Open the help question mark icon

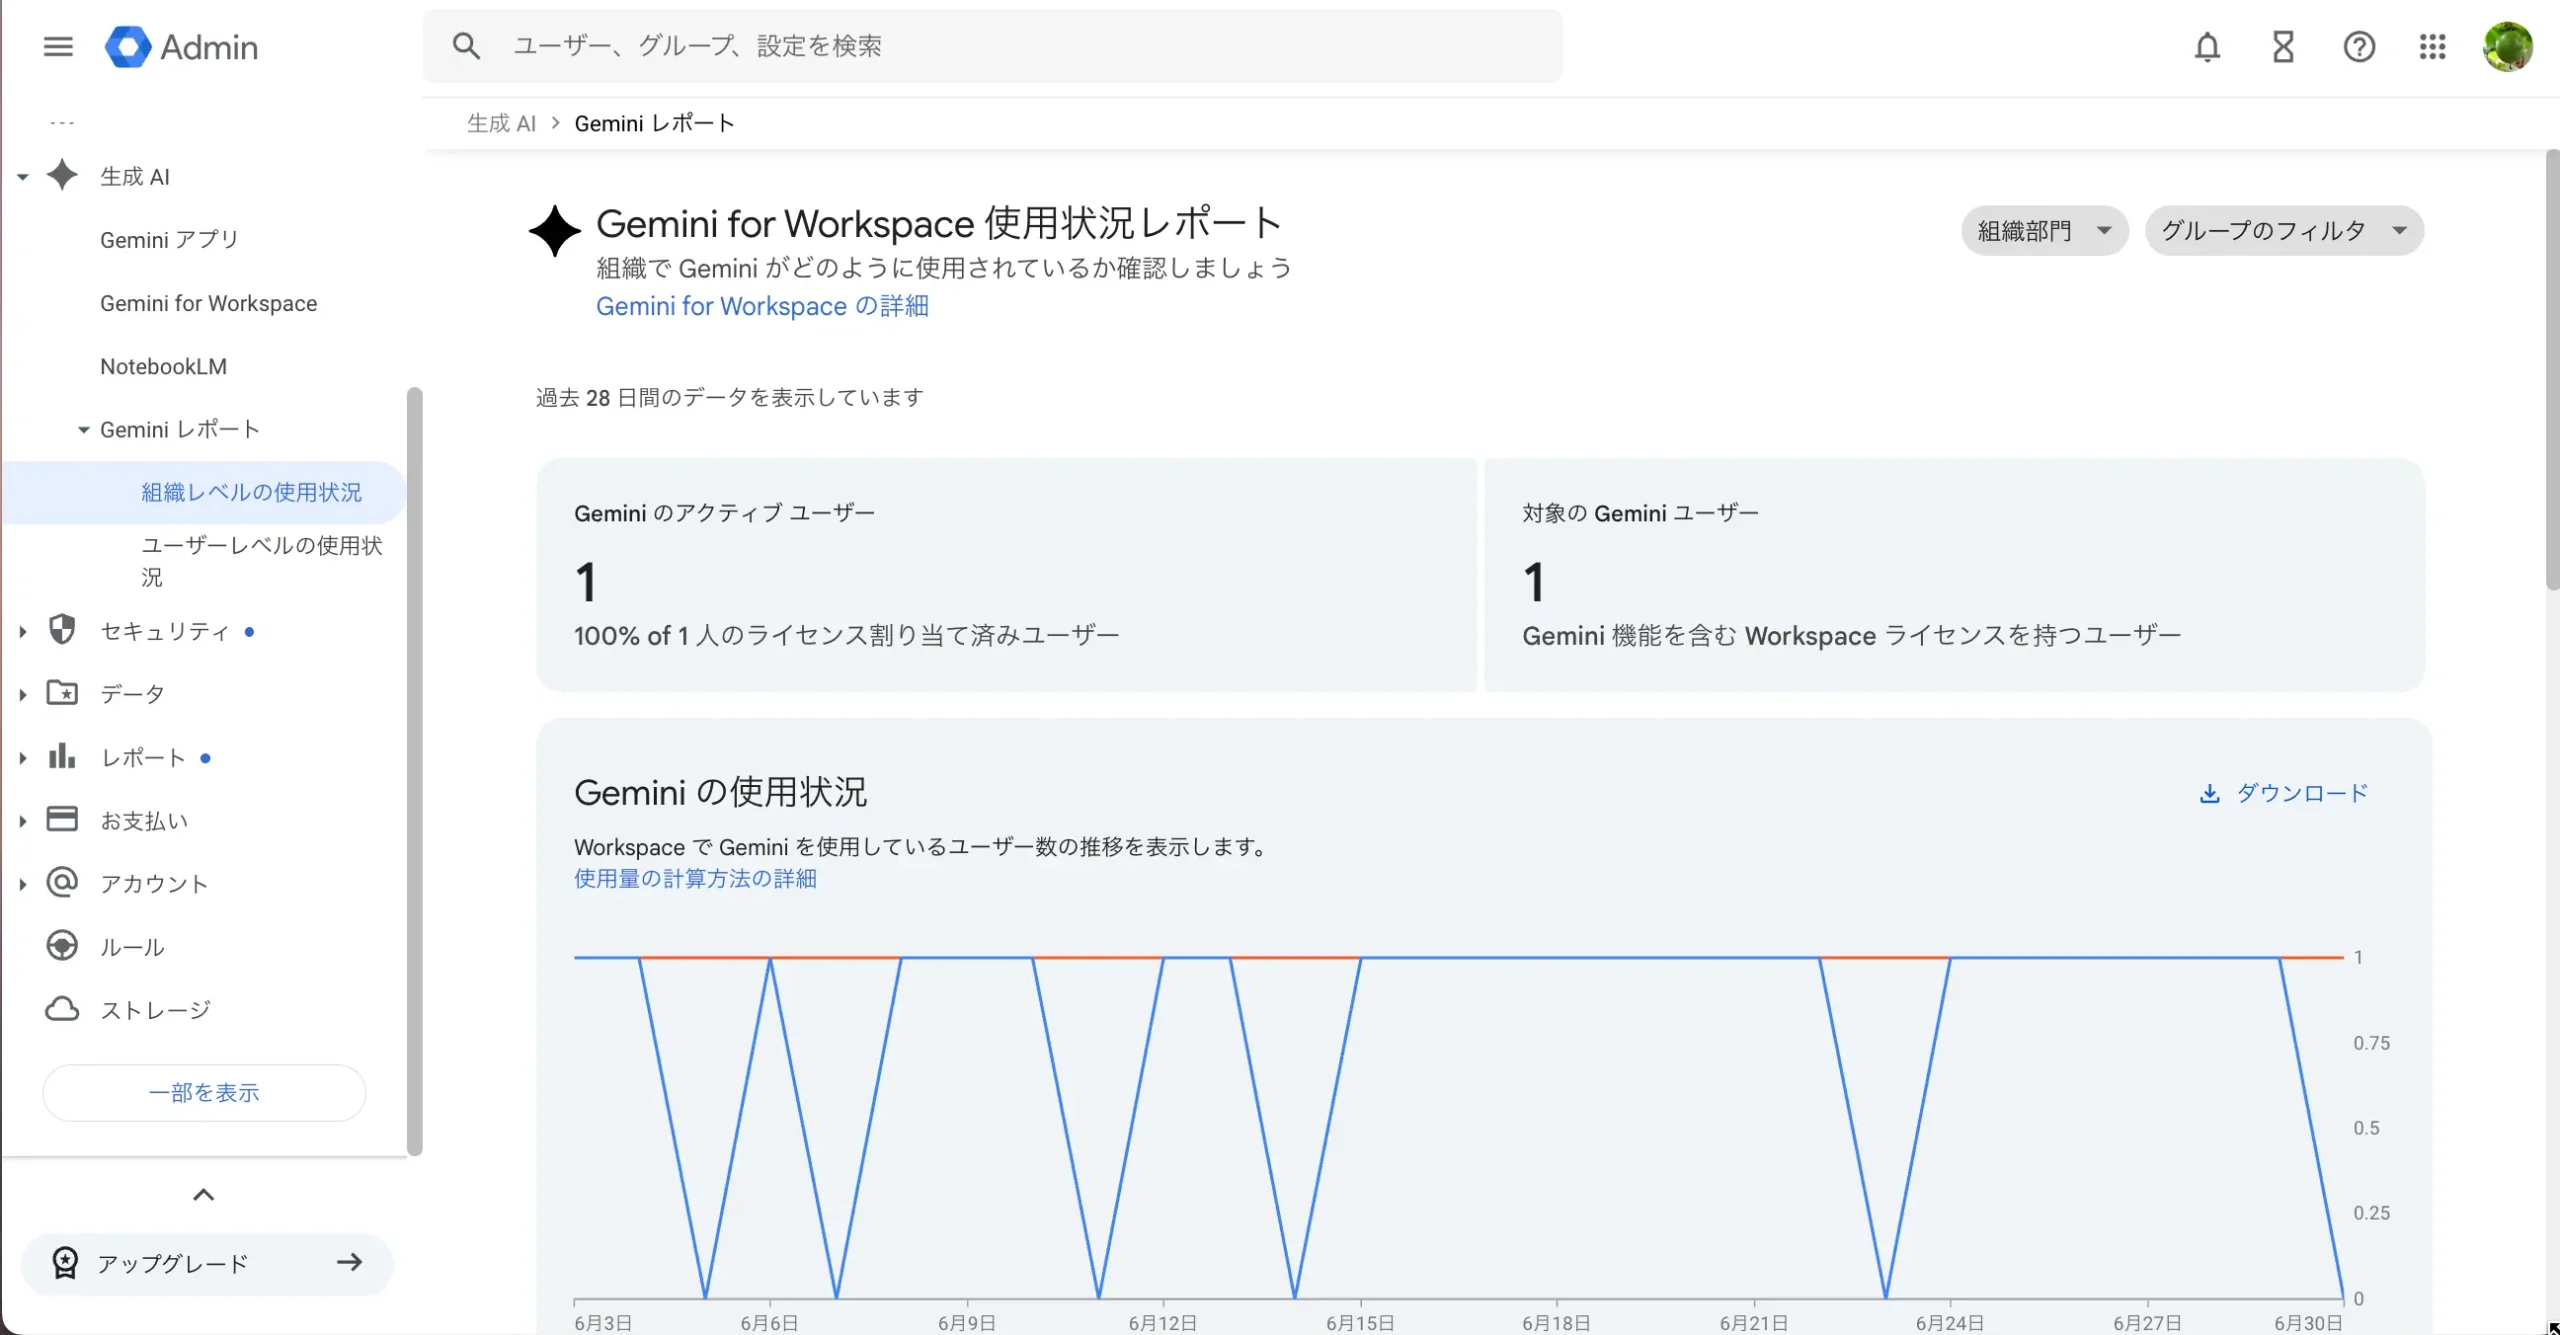[2359, 47]
